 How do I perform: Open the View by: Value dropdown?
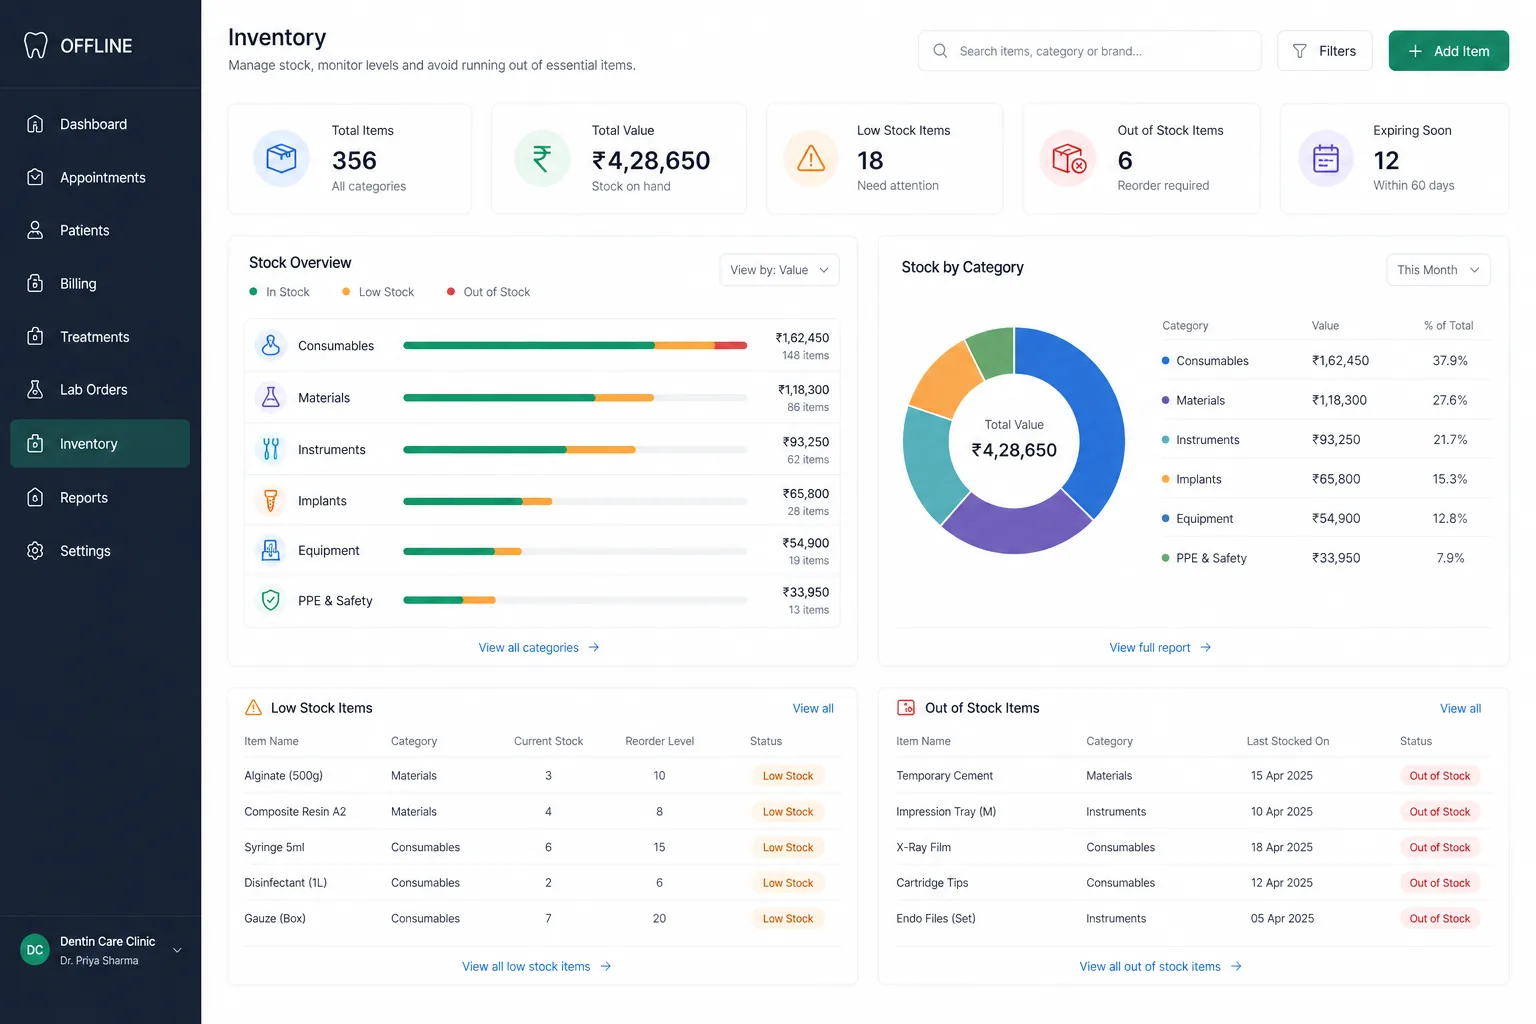(x=779, y=270)
